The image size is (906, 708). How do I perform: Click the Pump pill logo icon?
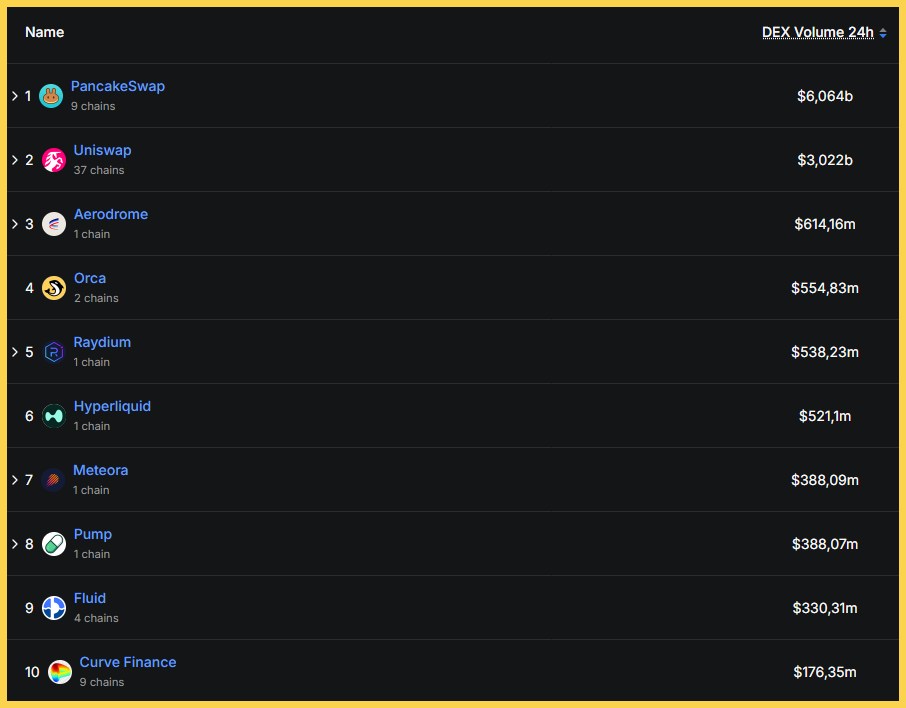(54, 544)
